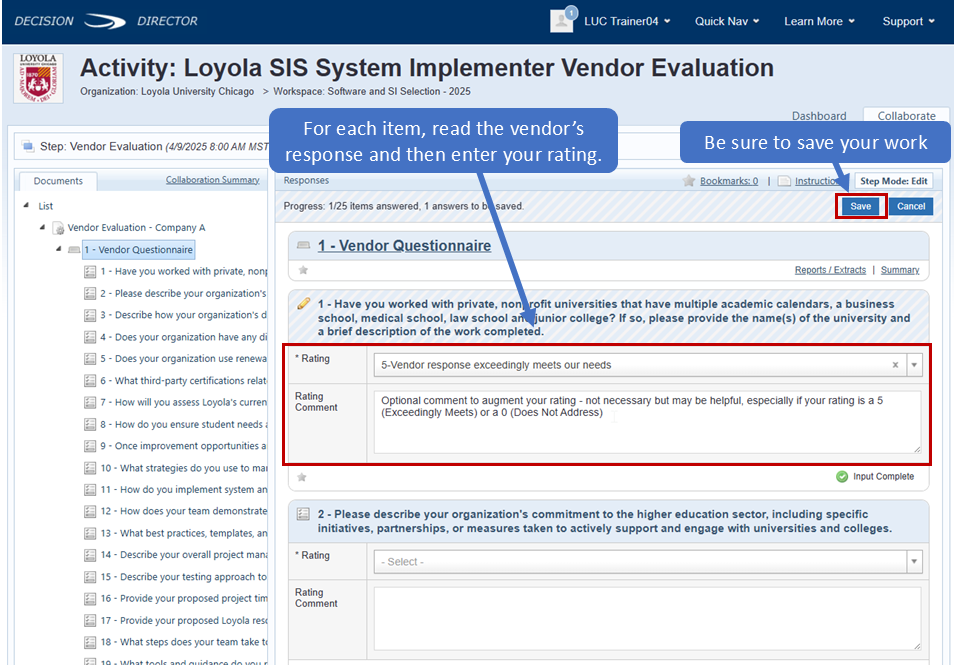Click the form icon beside question 2 heading
Screen dimensions: 955x665
click(303, 514)
